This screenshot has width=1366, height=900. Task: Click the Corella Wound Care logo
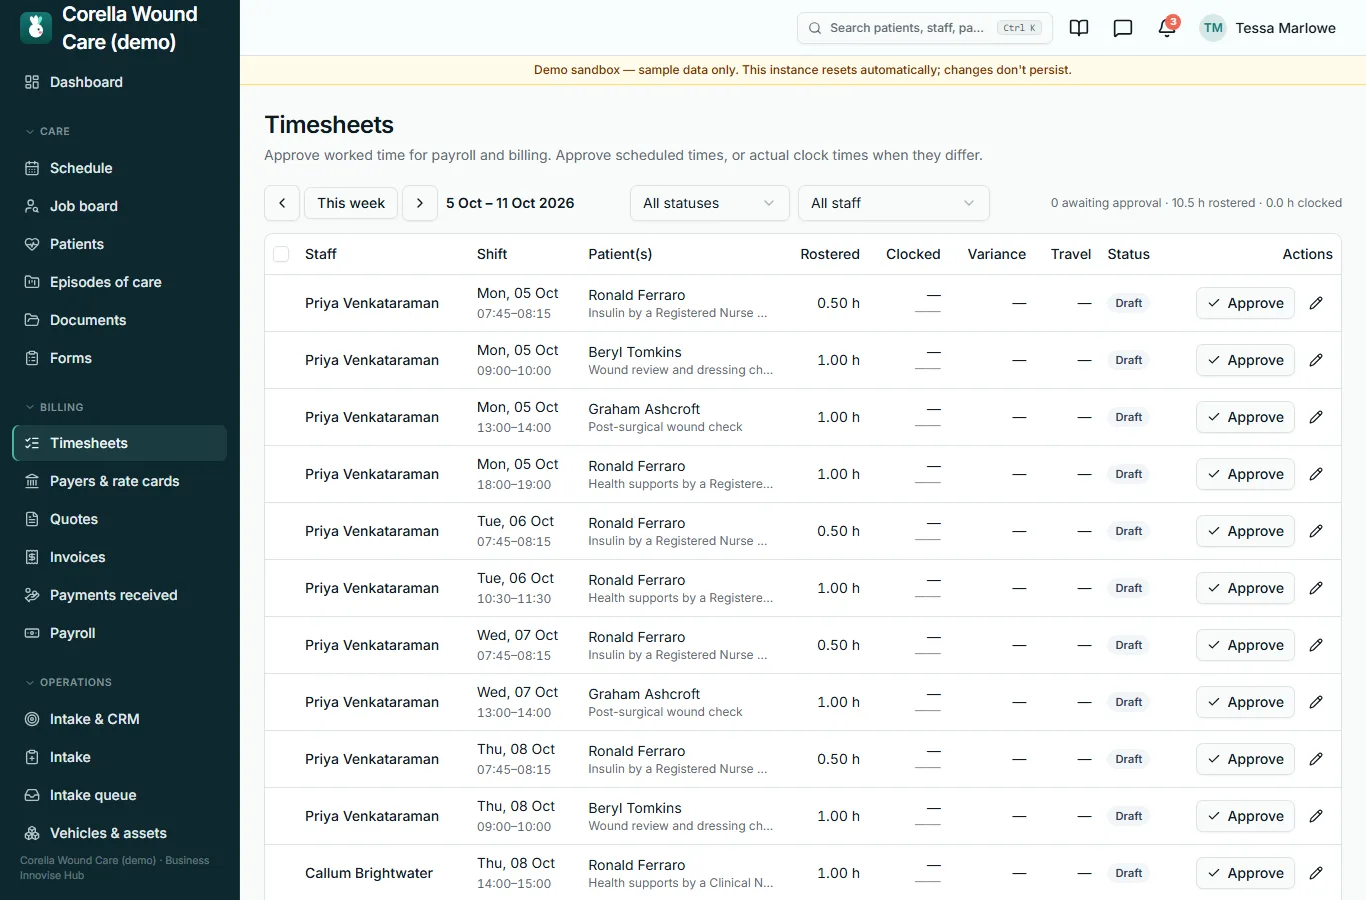click(x=36, y=28)
